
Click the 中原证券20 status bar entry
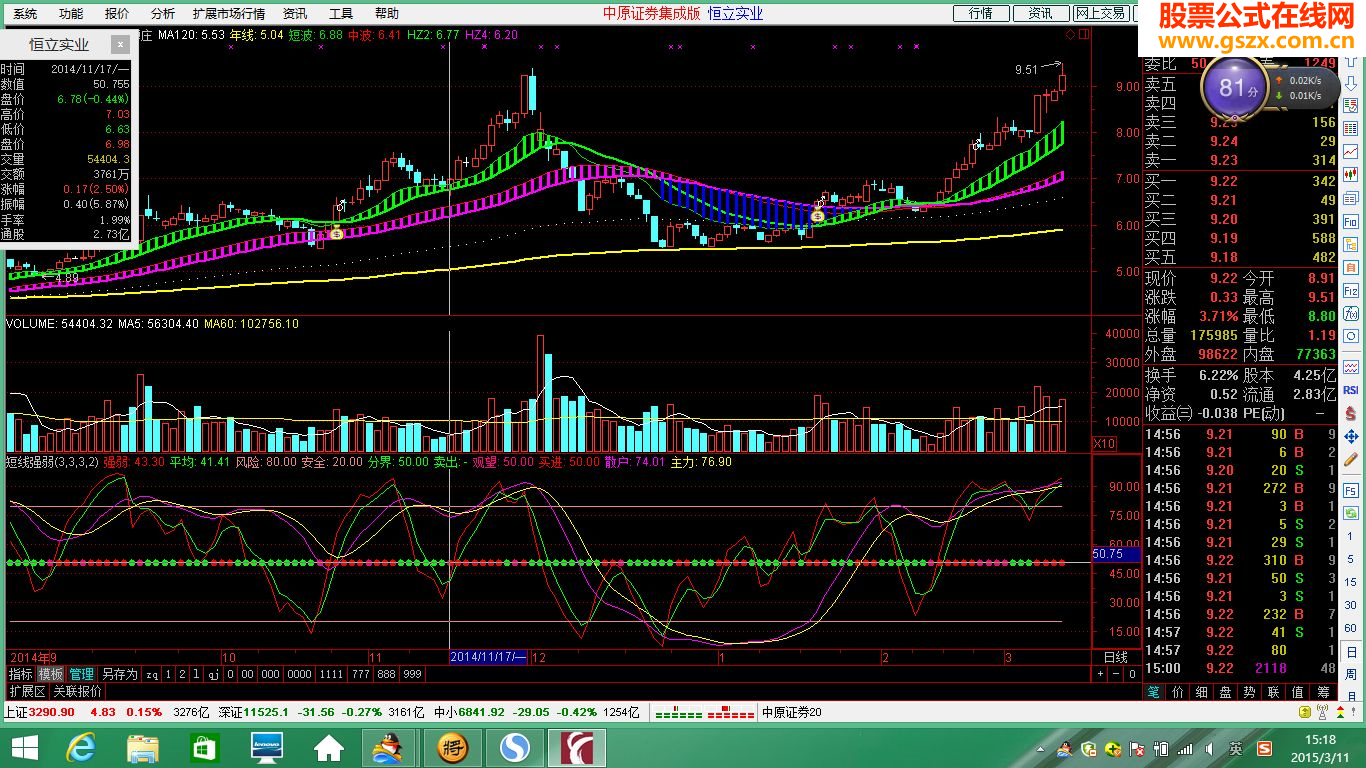coord(792,712)
